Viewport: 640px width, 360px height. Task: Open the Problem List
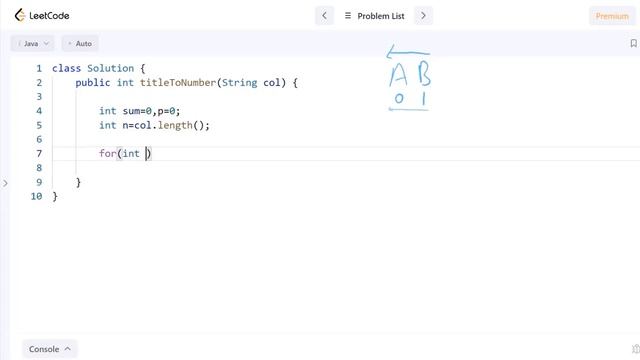point(374,16)
